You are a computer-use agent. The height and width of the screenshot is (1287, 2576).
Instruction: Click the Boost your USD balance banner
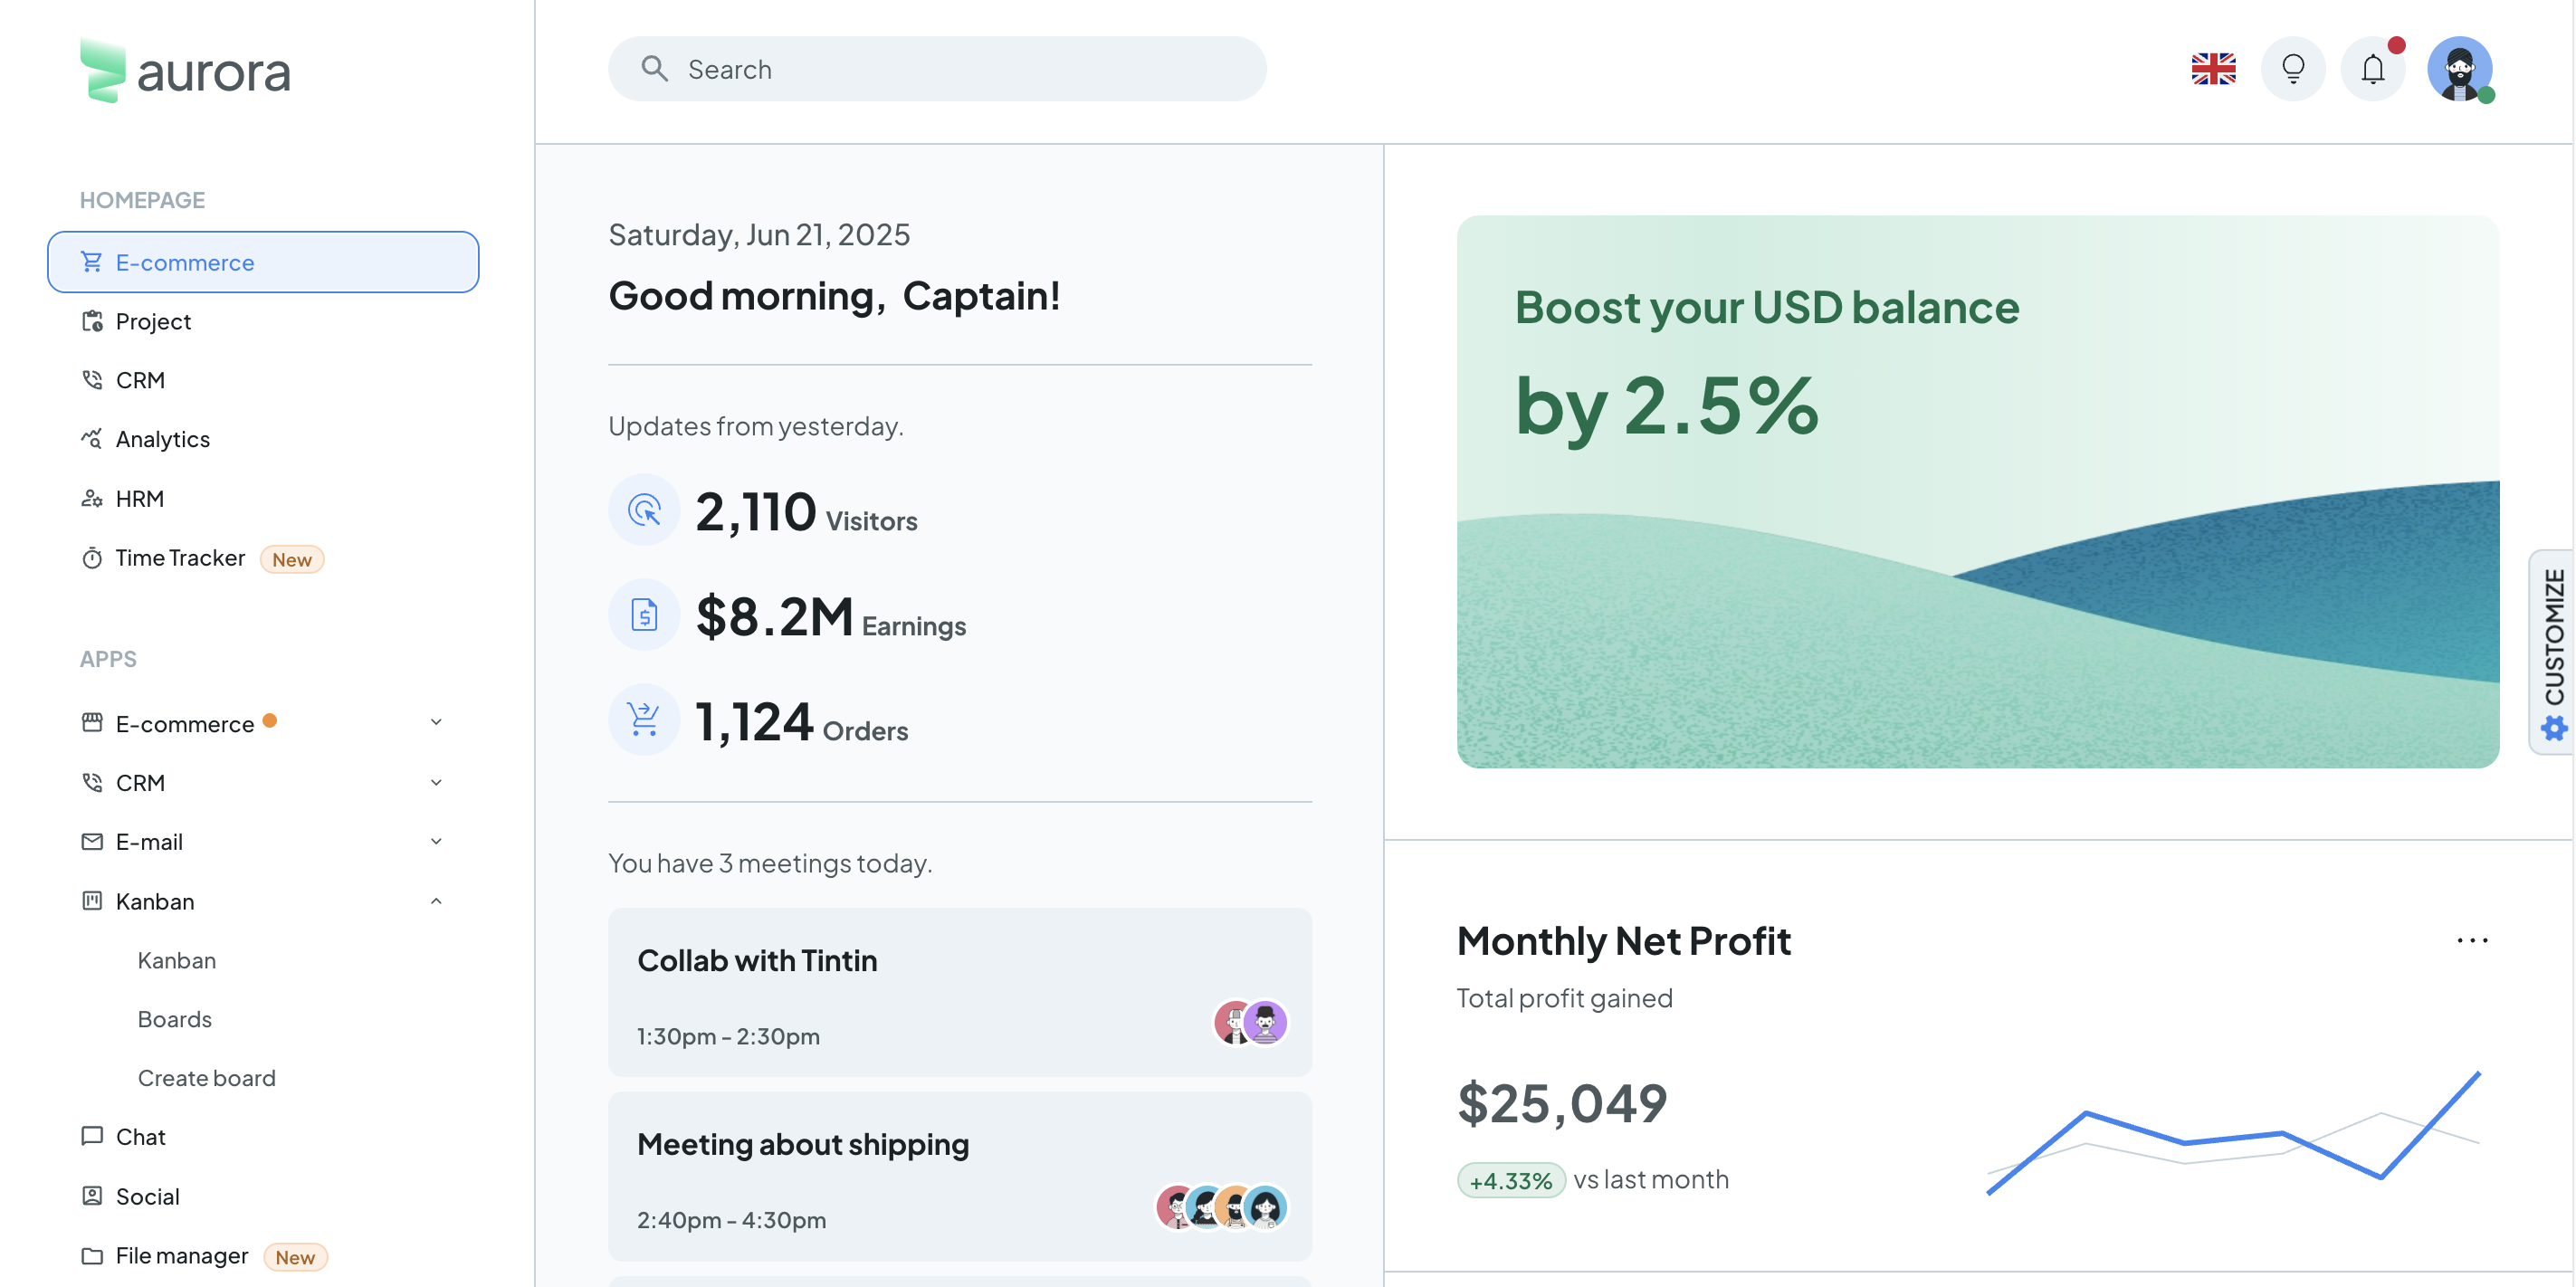coord(1977,492)
